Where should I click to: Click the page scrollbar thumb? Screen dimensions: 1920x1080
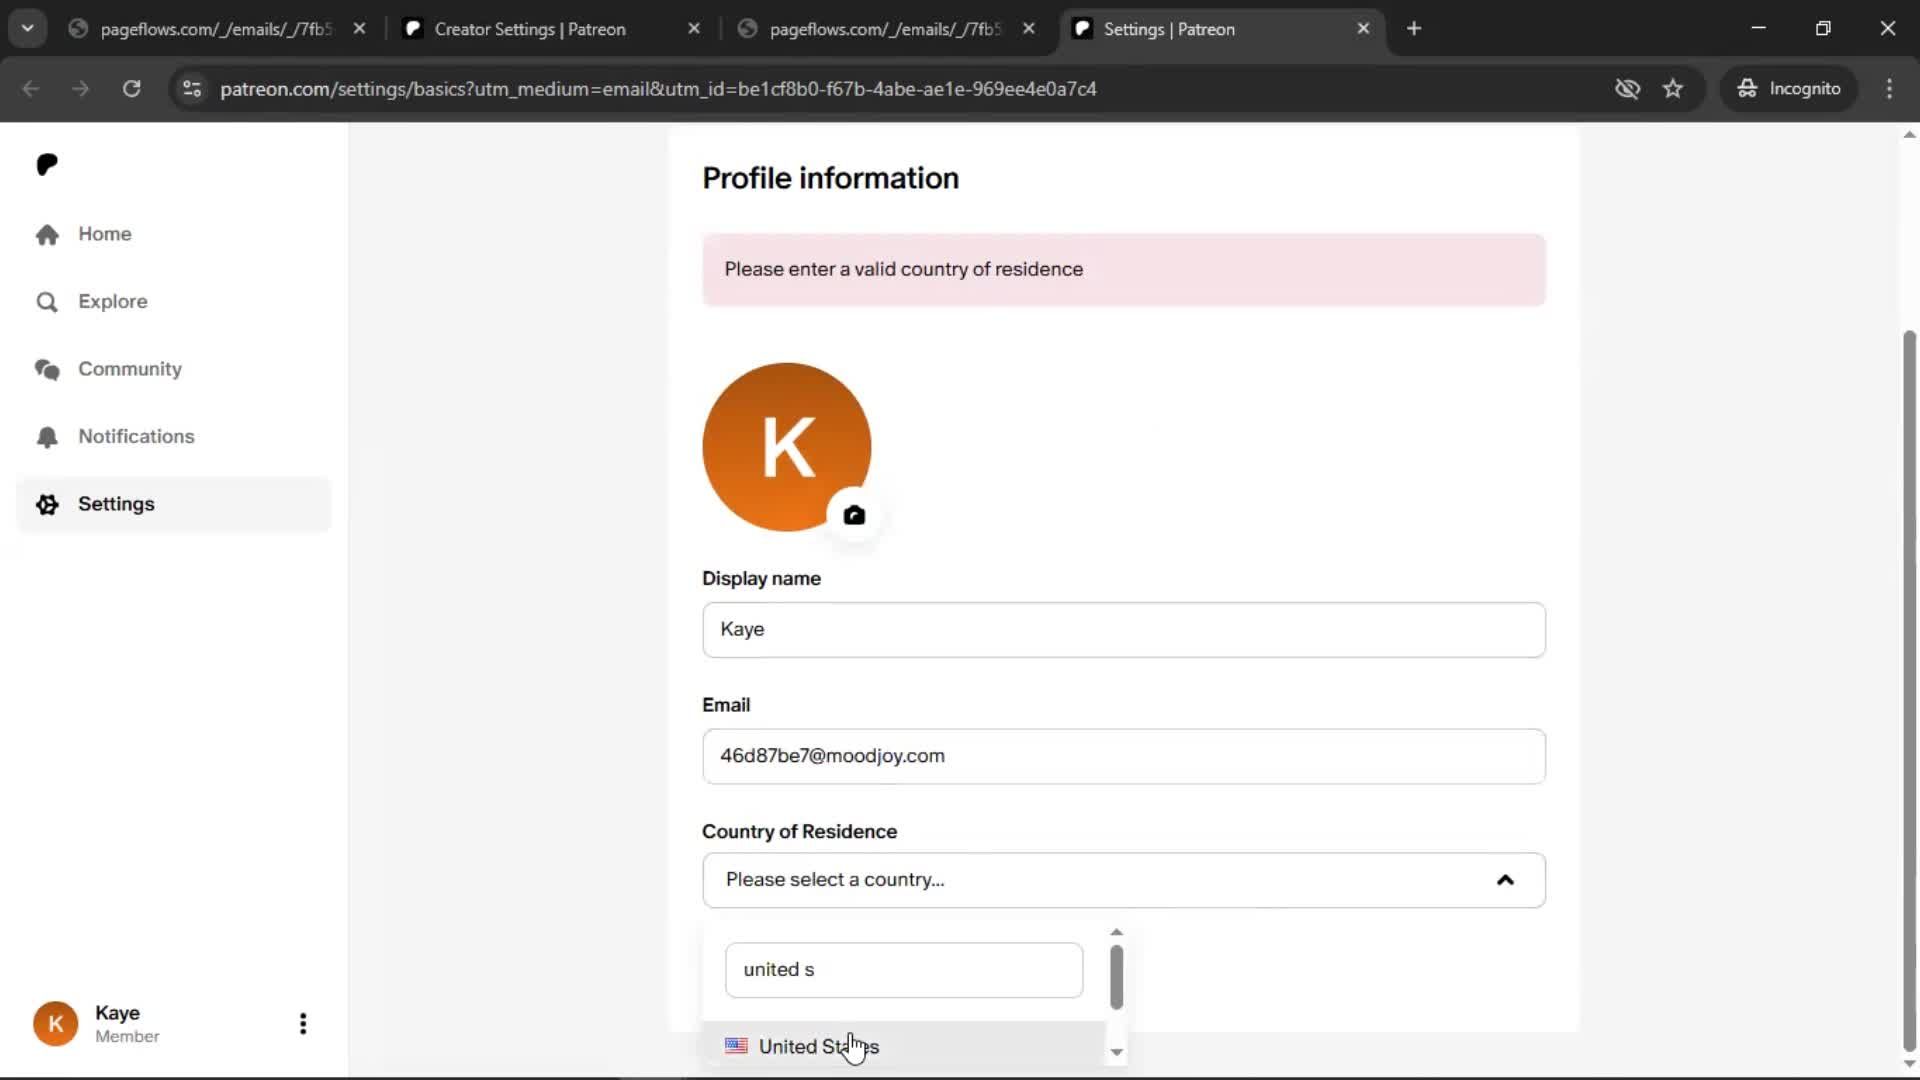pos(1909,690)
